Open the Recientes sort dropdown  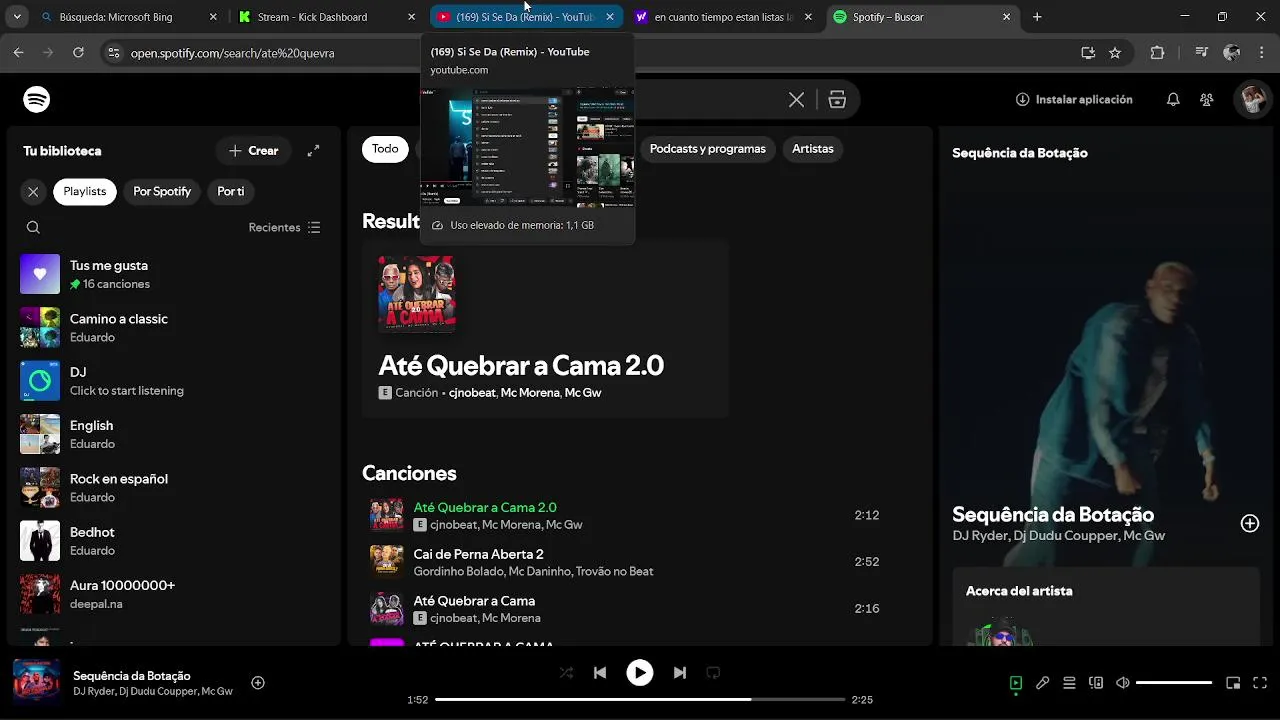click(x=285, y=227)
